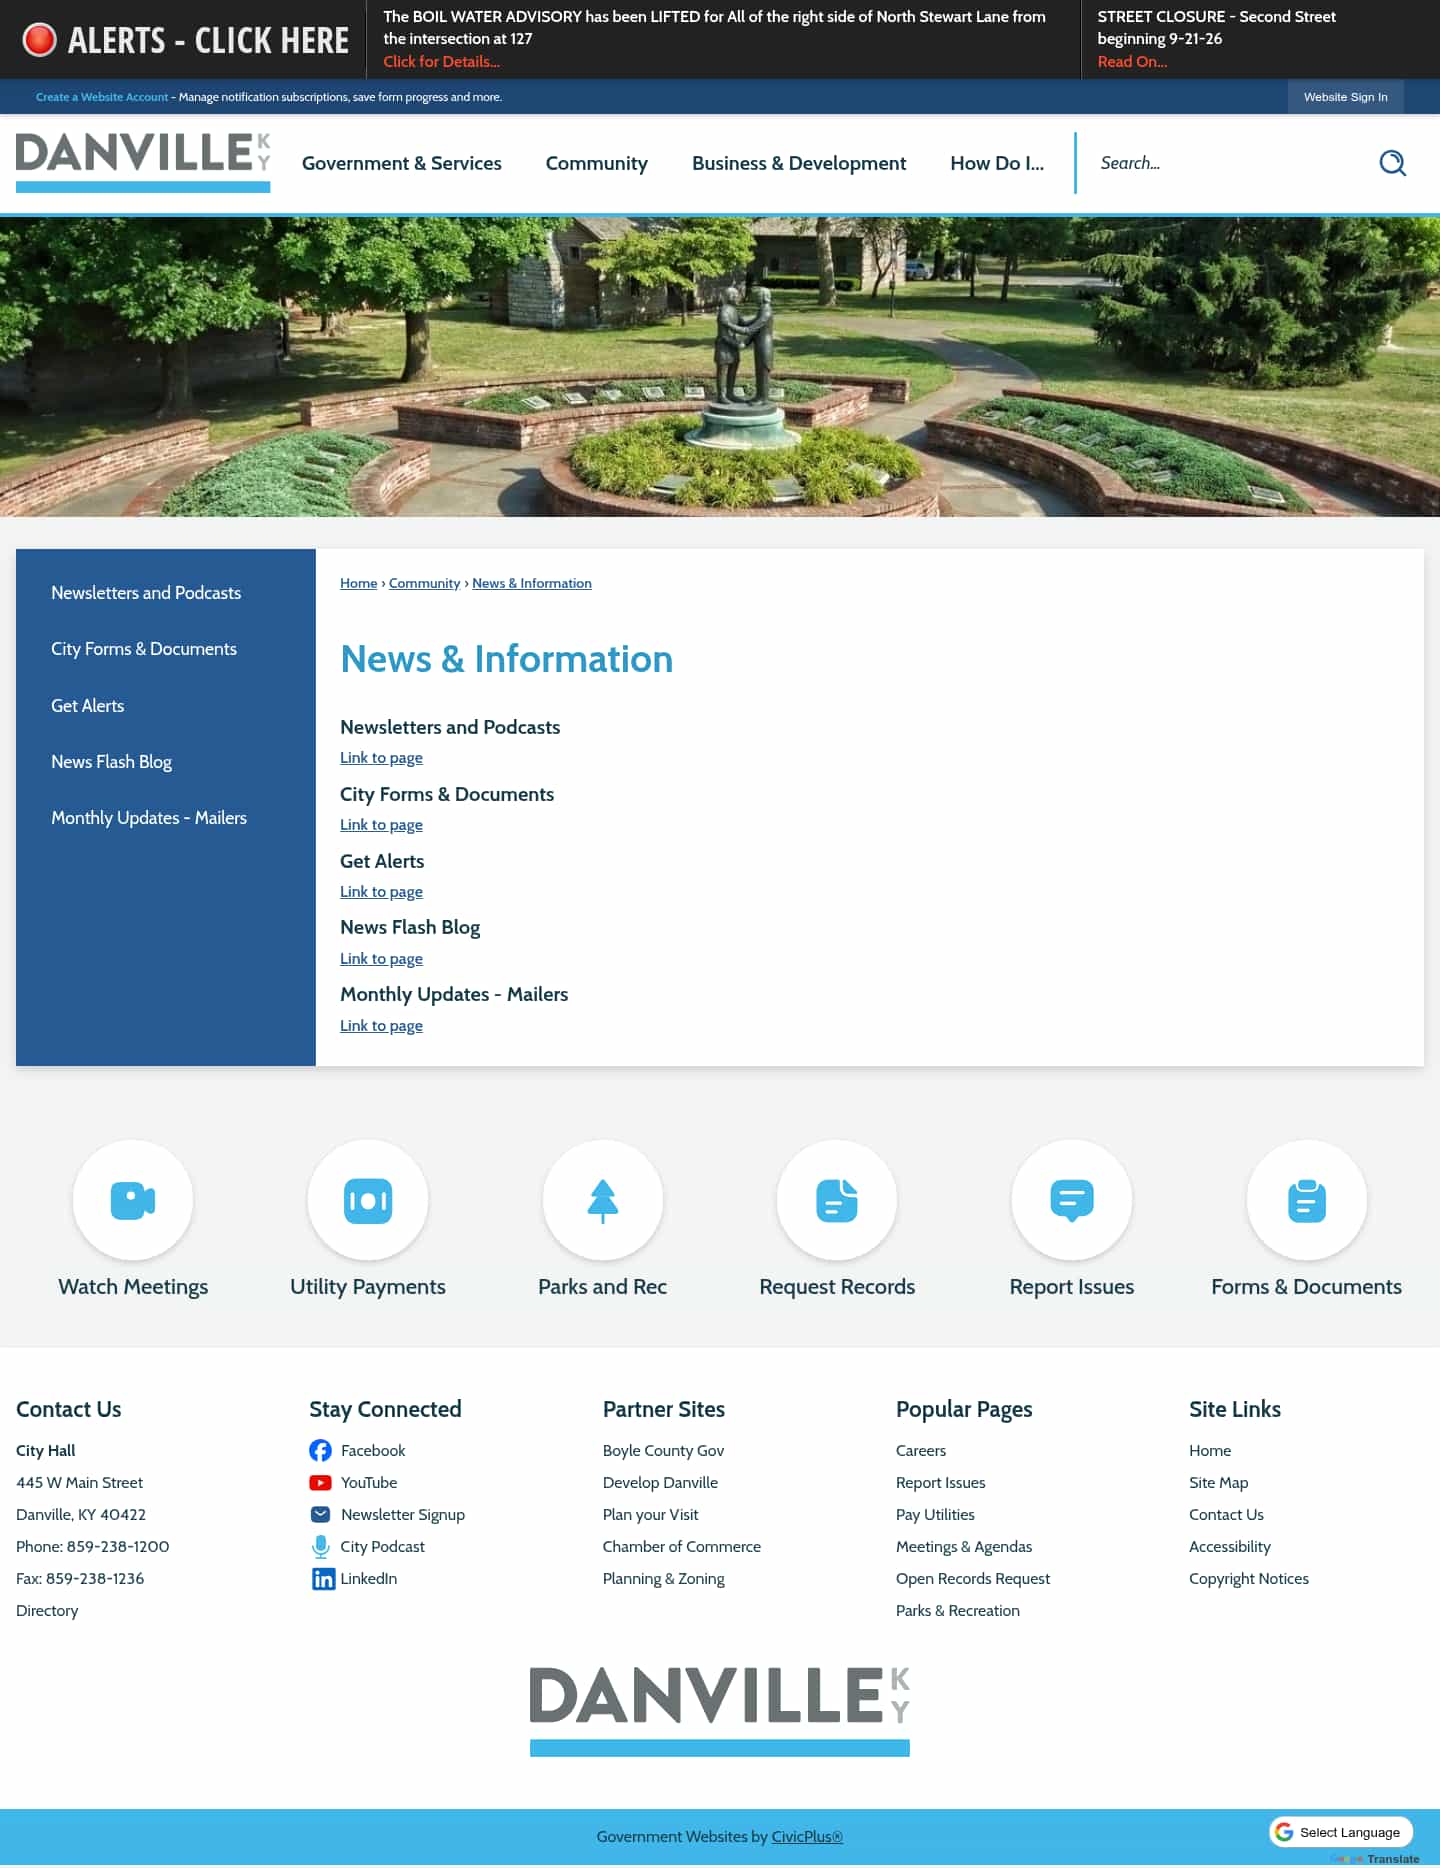Click the Danville KY footer logo
The image size is (1440, 1868).
tap(720, 1711)
